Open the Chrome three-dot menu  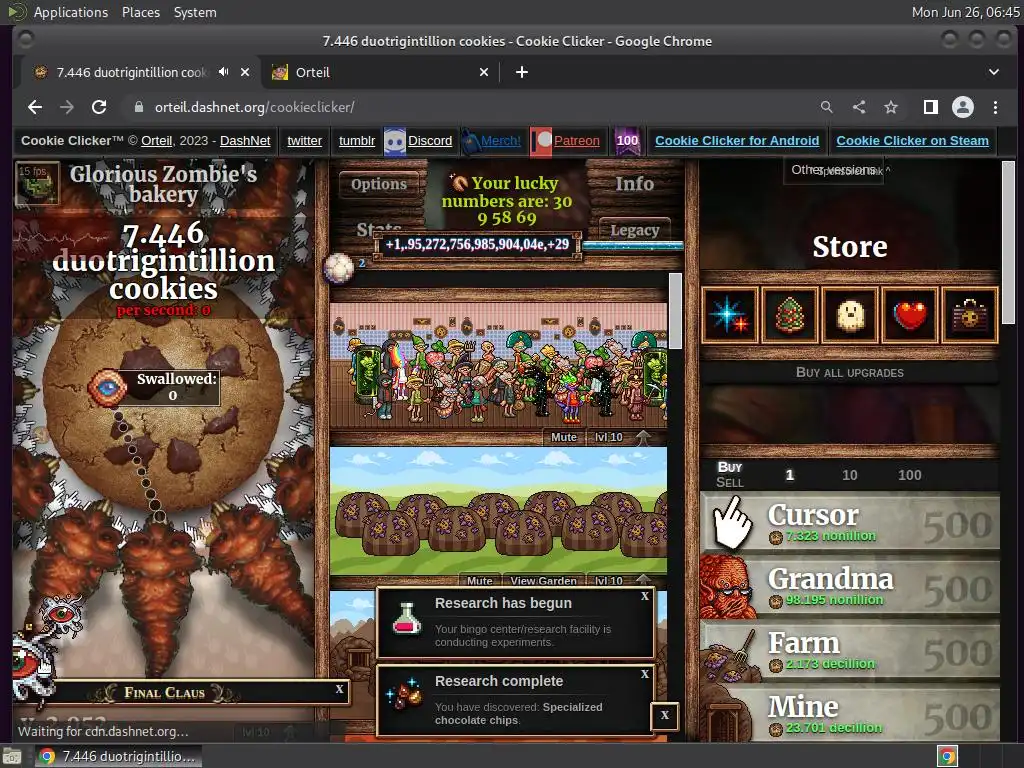995,107
